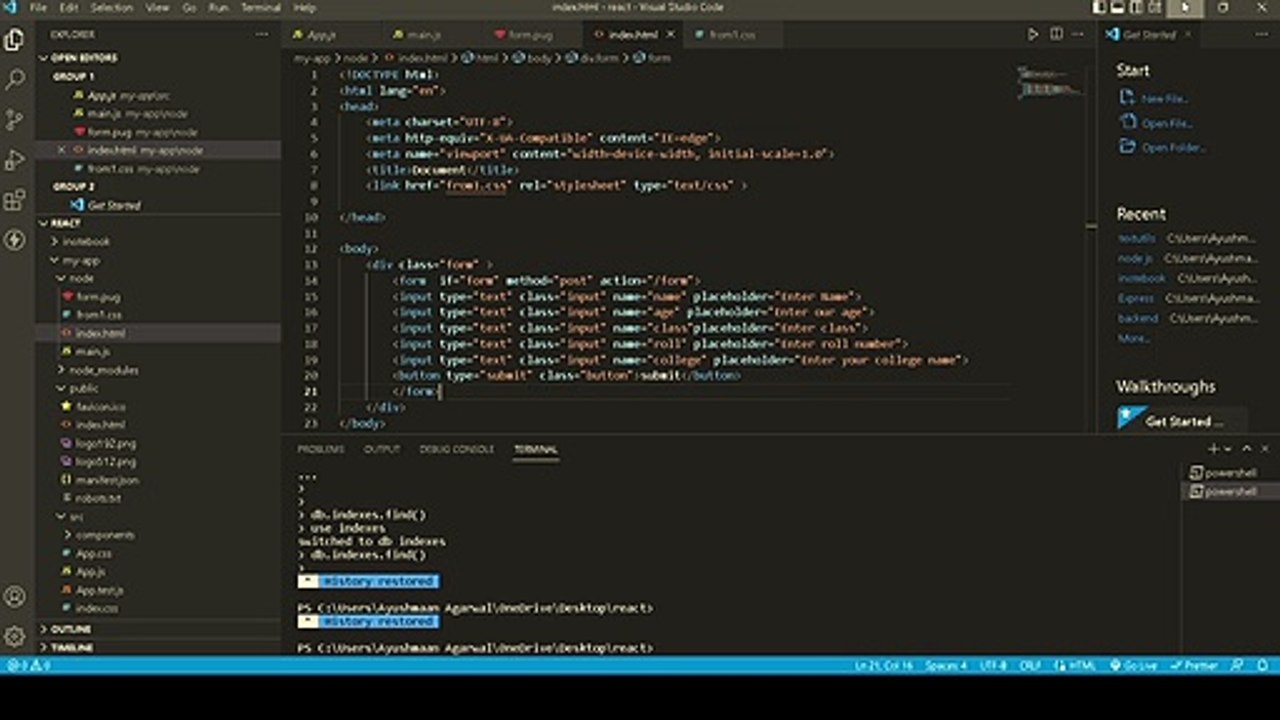Click the VS Code logo in the title bar
Screen dimensions: 1280x720
10,7
